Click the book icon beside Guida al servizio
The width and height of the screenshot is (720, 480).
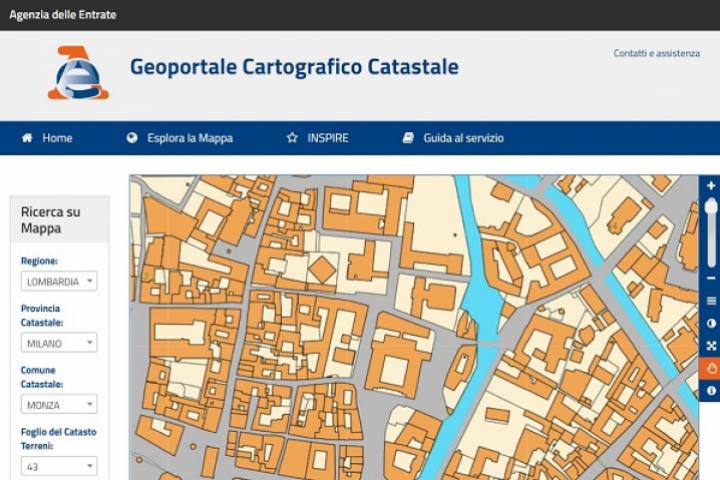tap(408, 138)
